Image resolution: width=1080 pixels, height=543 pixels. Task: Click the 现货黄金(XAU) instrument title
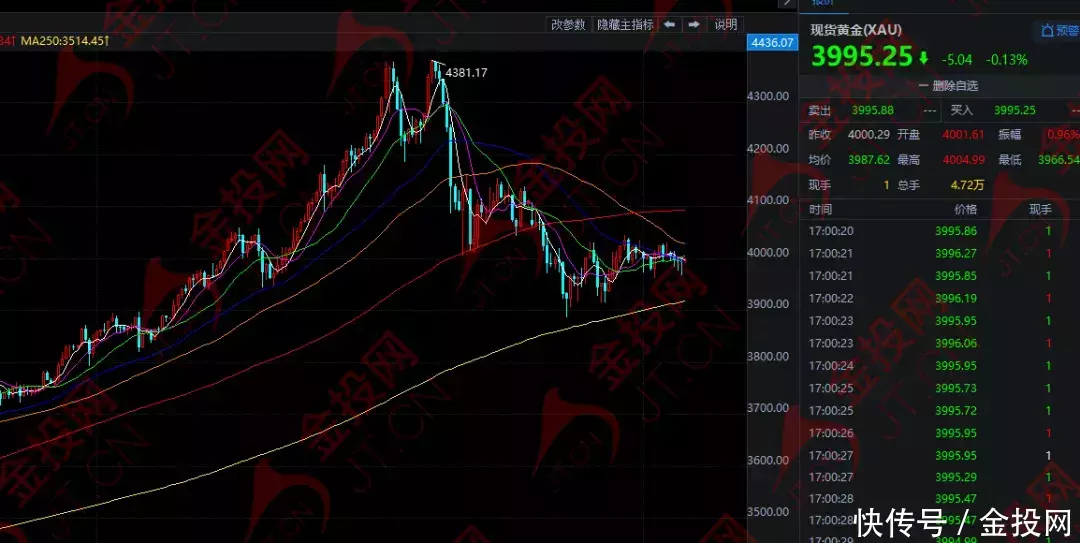pyautogui.click(x=856, y=31)
